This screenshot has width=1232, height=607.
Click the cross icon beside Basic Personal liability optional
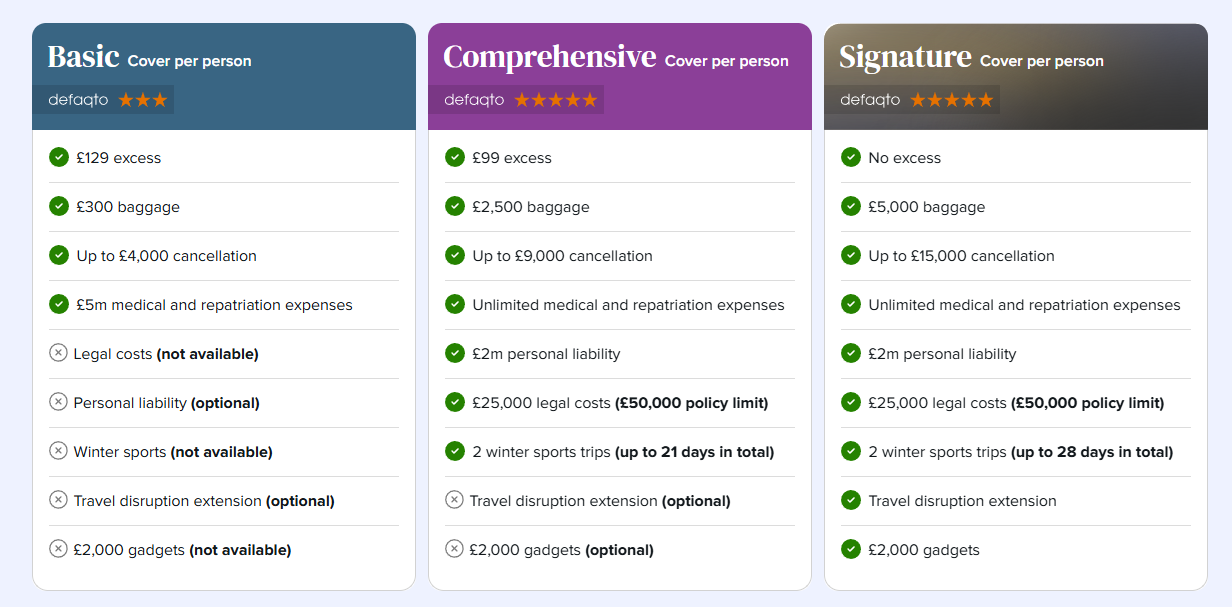click(58, 402)
